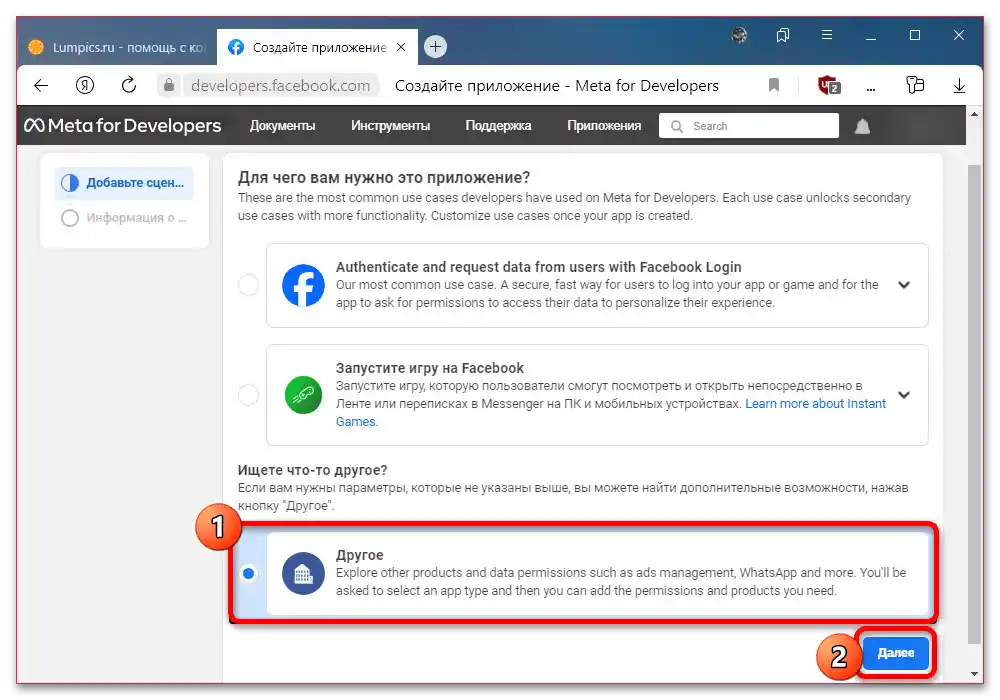Follow the 'Learn more about Instant Games' link
Viewport: 1000px width, 700px height.
click(x=816, y=404)
